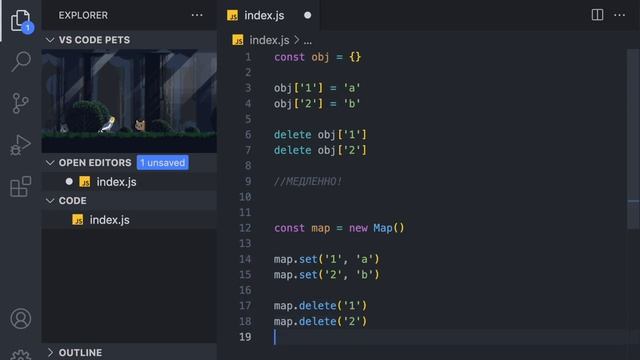This screenshot has width=640, height=360.
Task: Click the line map.delete('2')
Action: [x=320, y=321]
